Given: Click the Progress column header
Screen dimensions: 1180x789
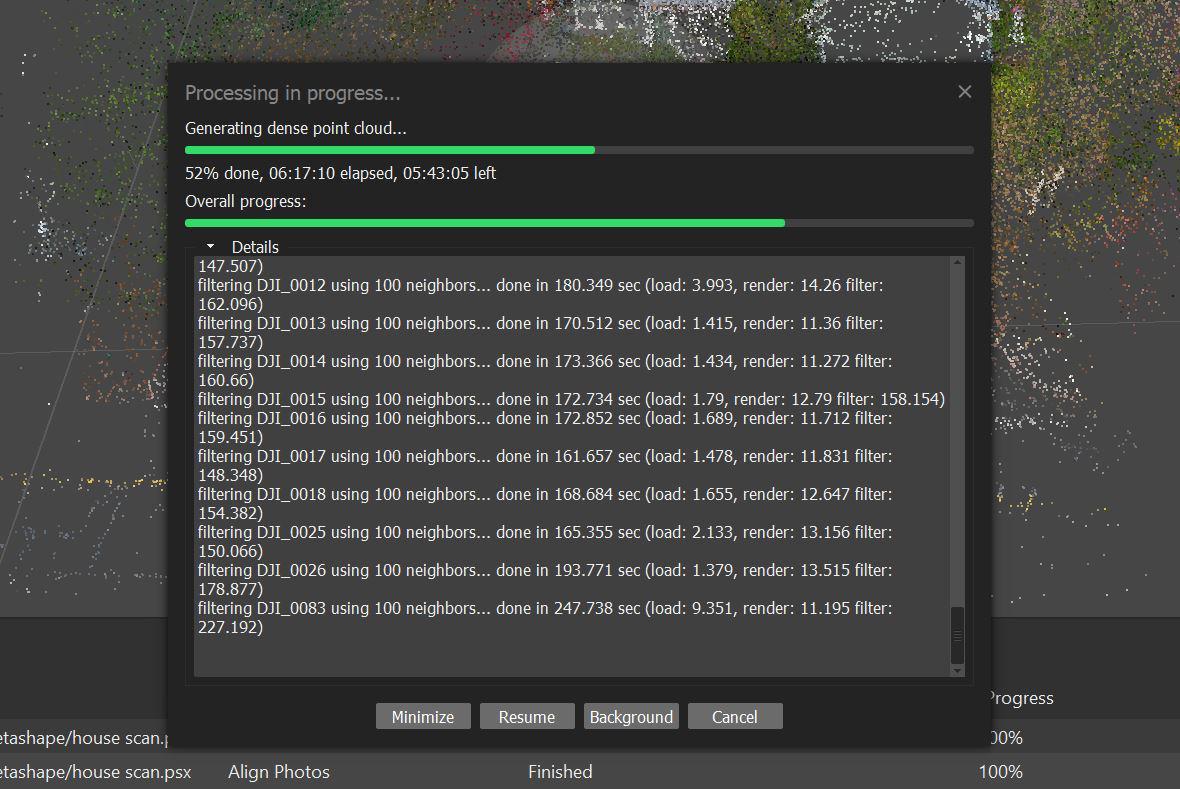Looking at the screenshot, I should [1018, 698].
